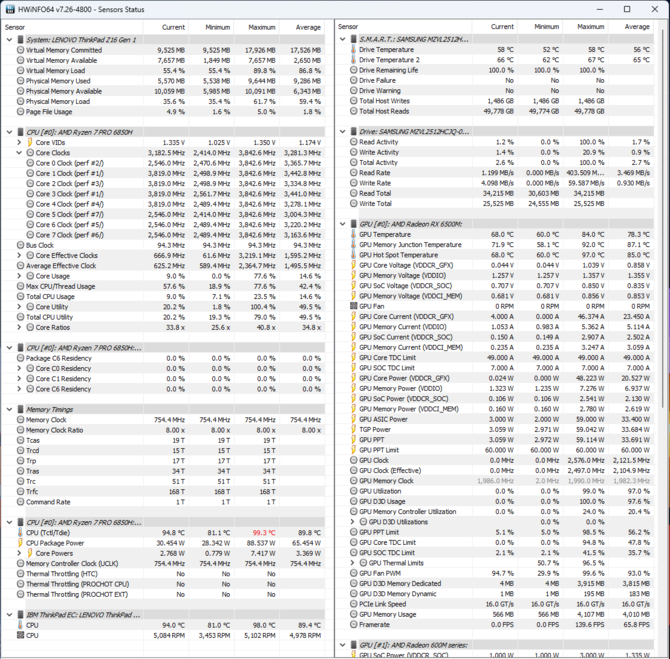Click the Read Rate sensor icon
The width and height of the screenshot is (670, 659).
point(353,173)
